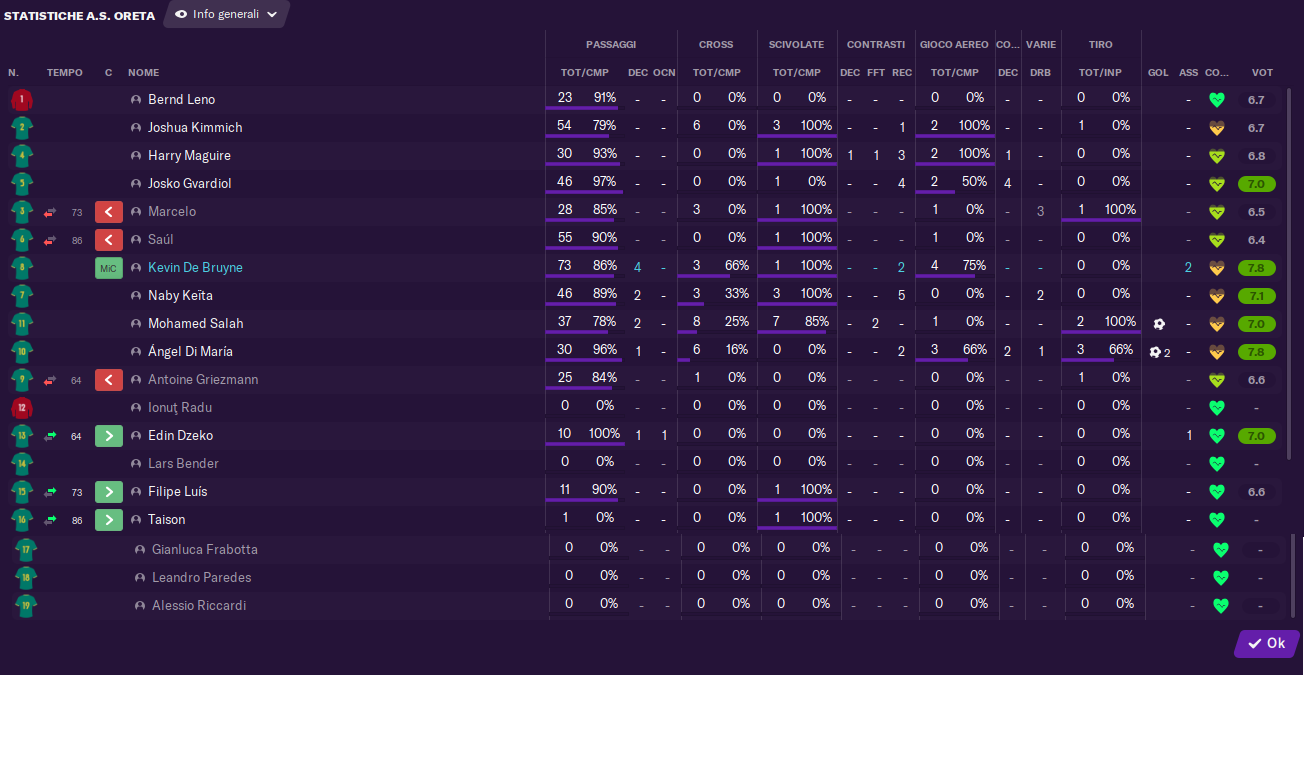Click Kevin De Bruyne's MiC role badge
This screenshot has width=1310, height=765.
(109, 268)
